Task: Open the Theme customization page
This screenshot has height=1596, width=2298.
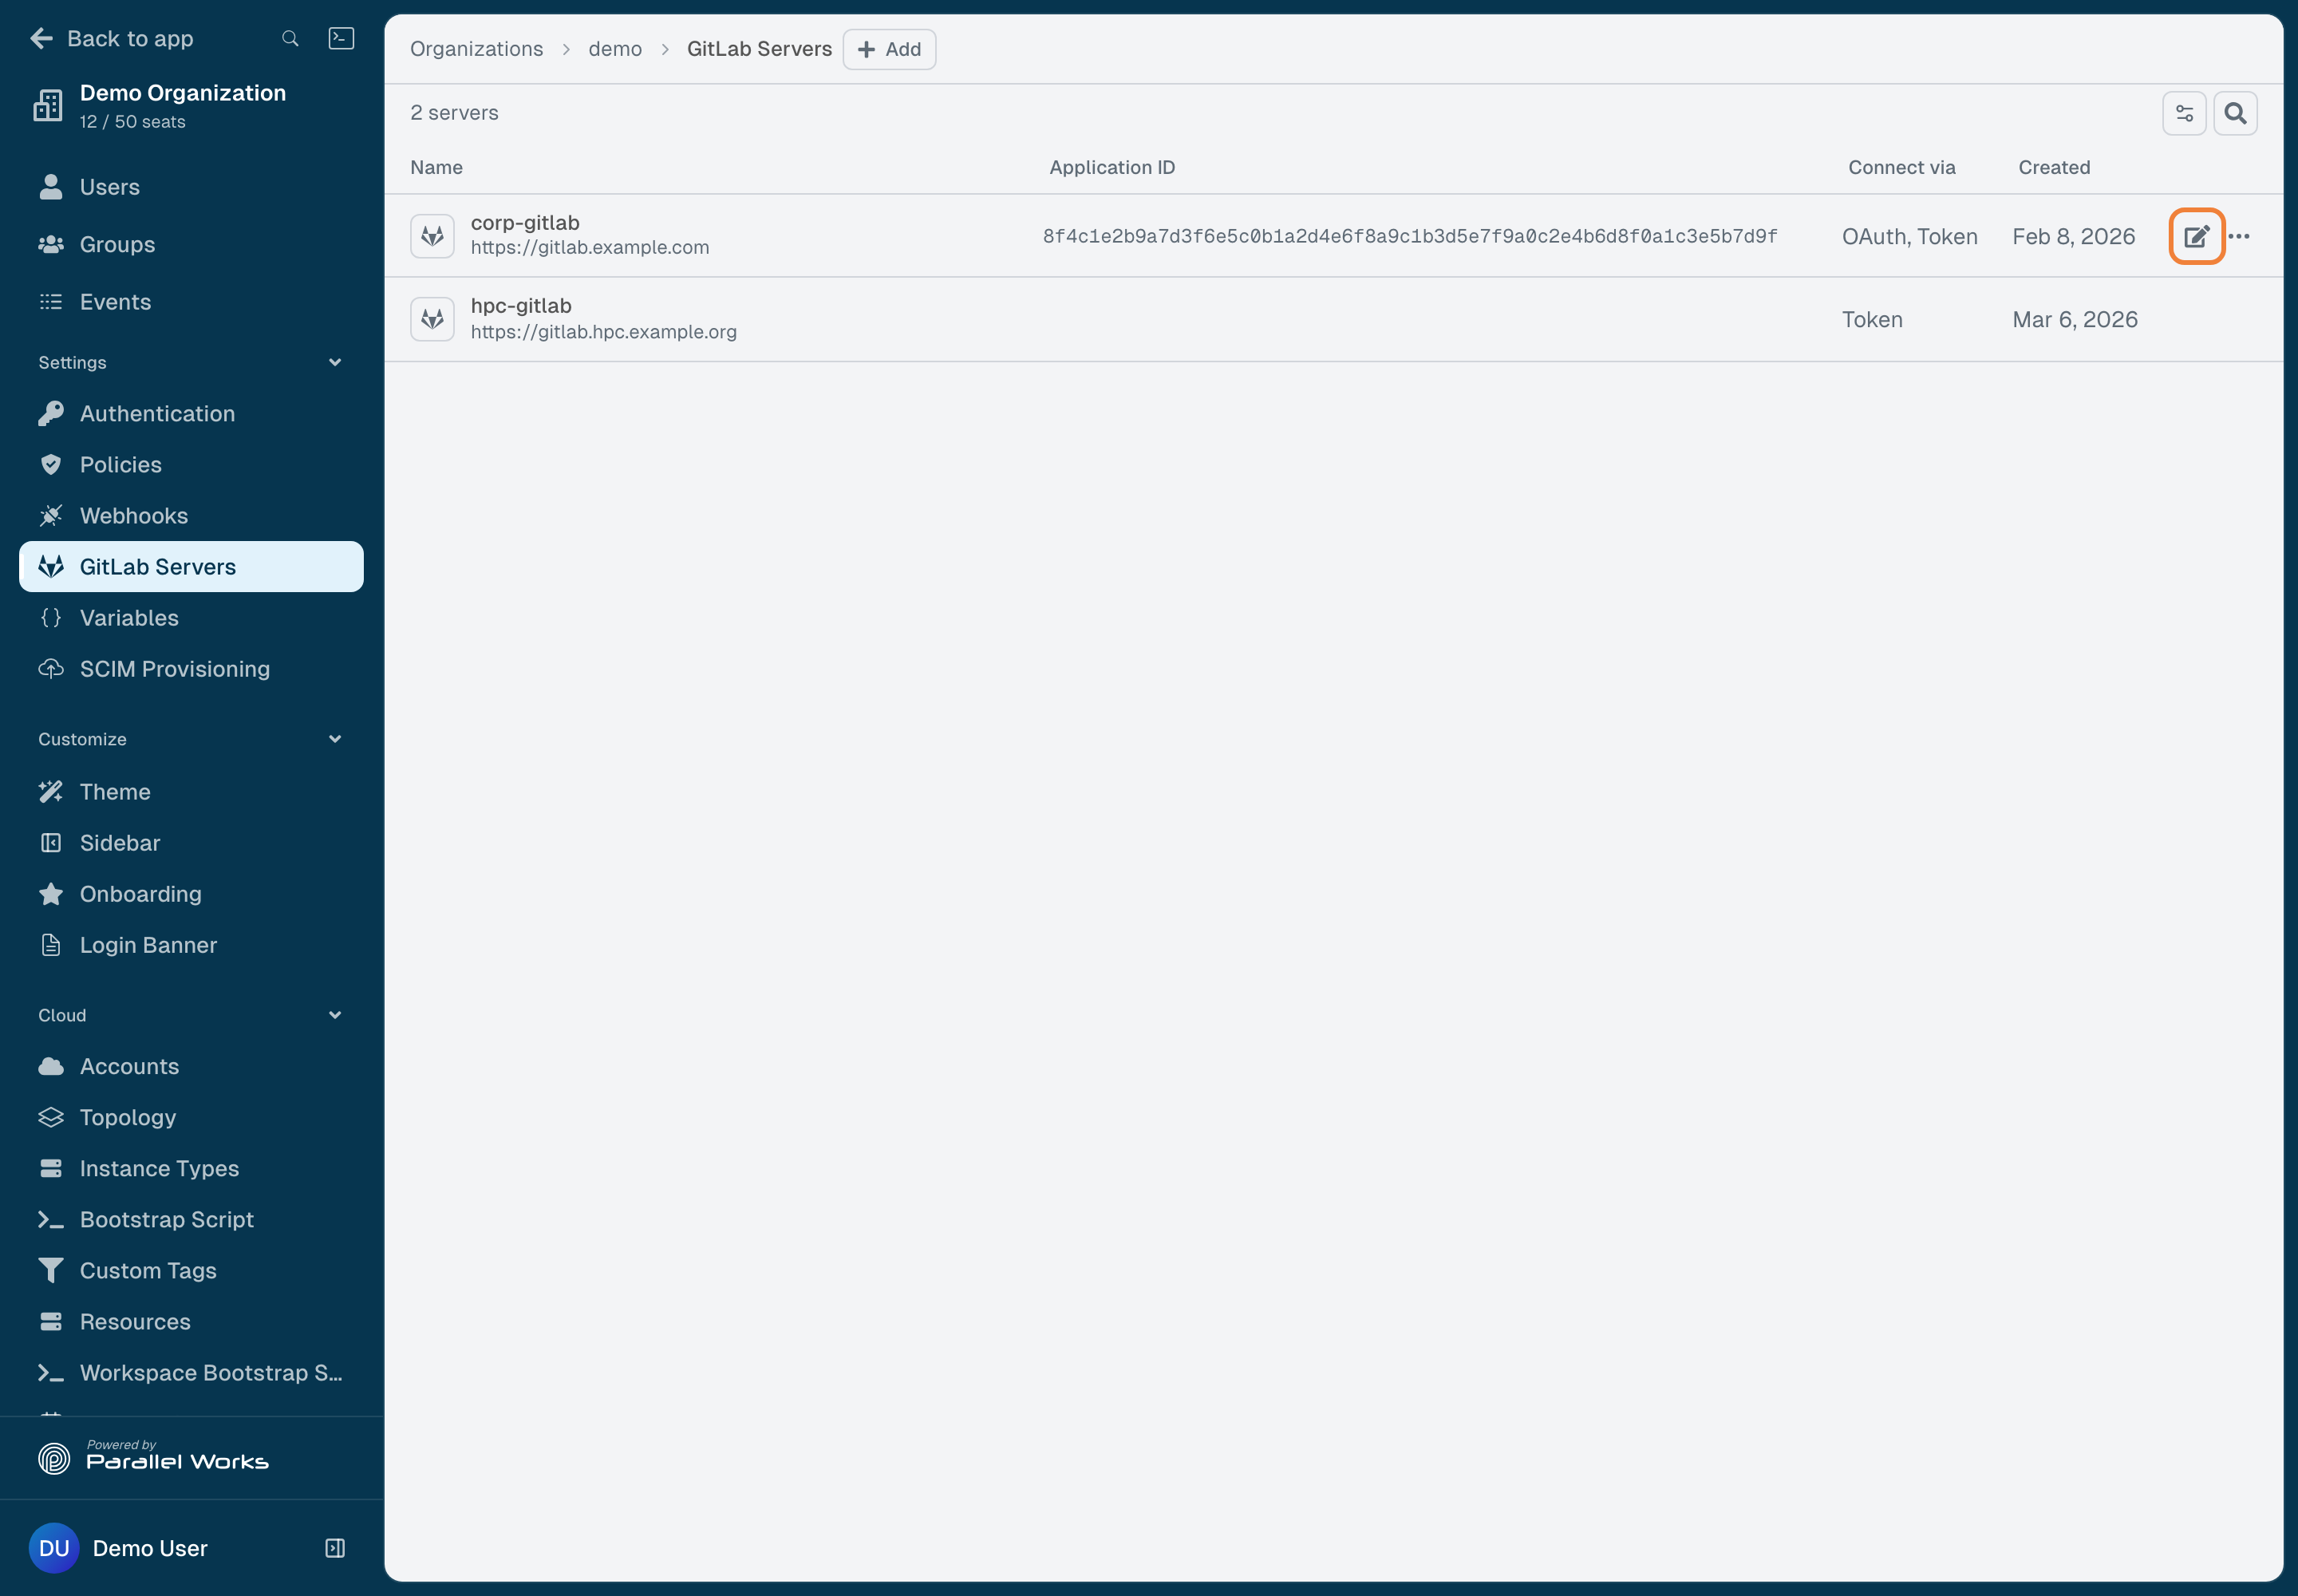Action: click(x=191, y=791)
